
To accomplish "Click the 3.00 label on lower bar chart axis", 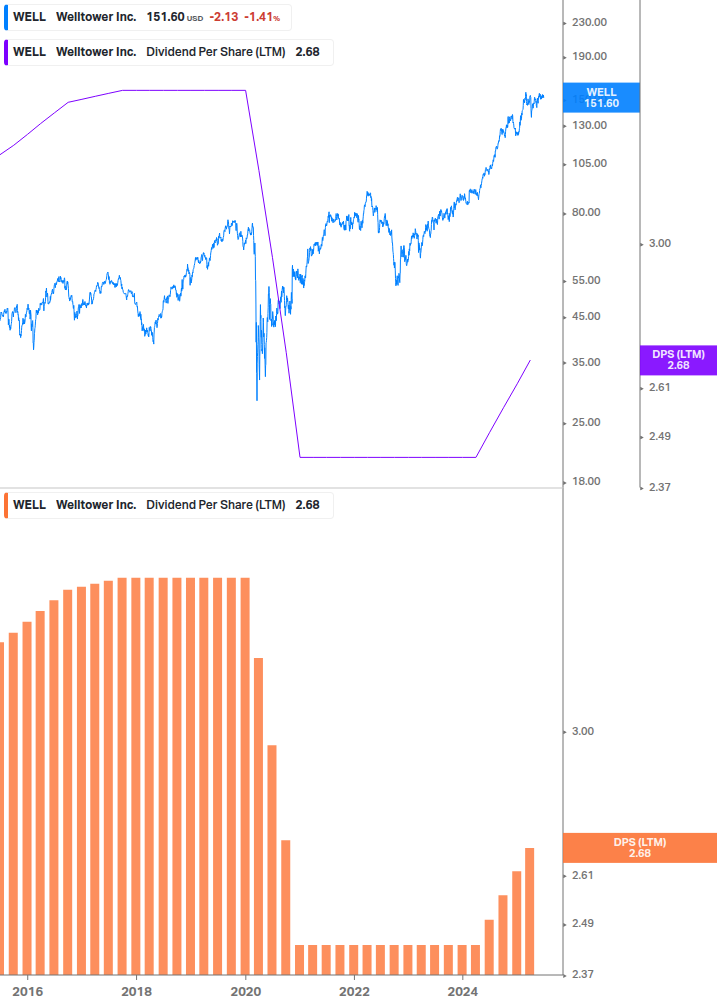I will pyautogui.click(x=583, y=731).
